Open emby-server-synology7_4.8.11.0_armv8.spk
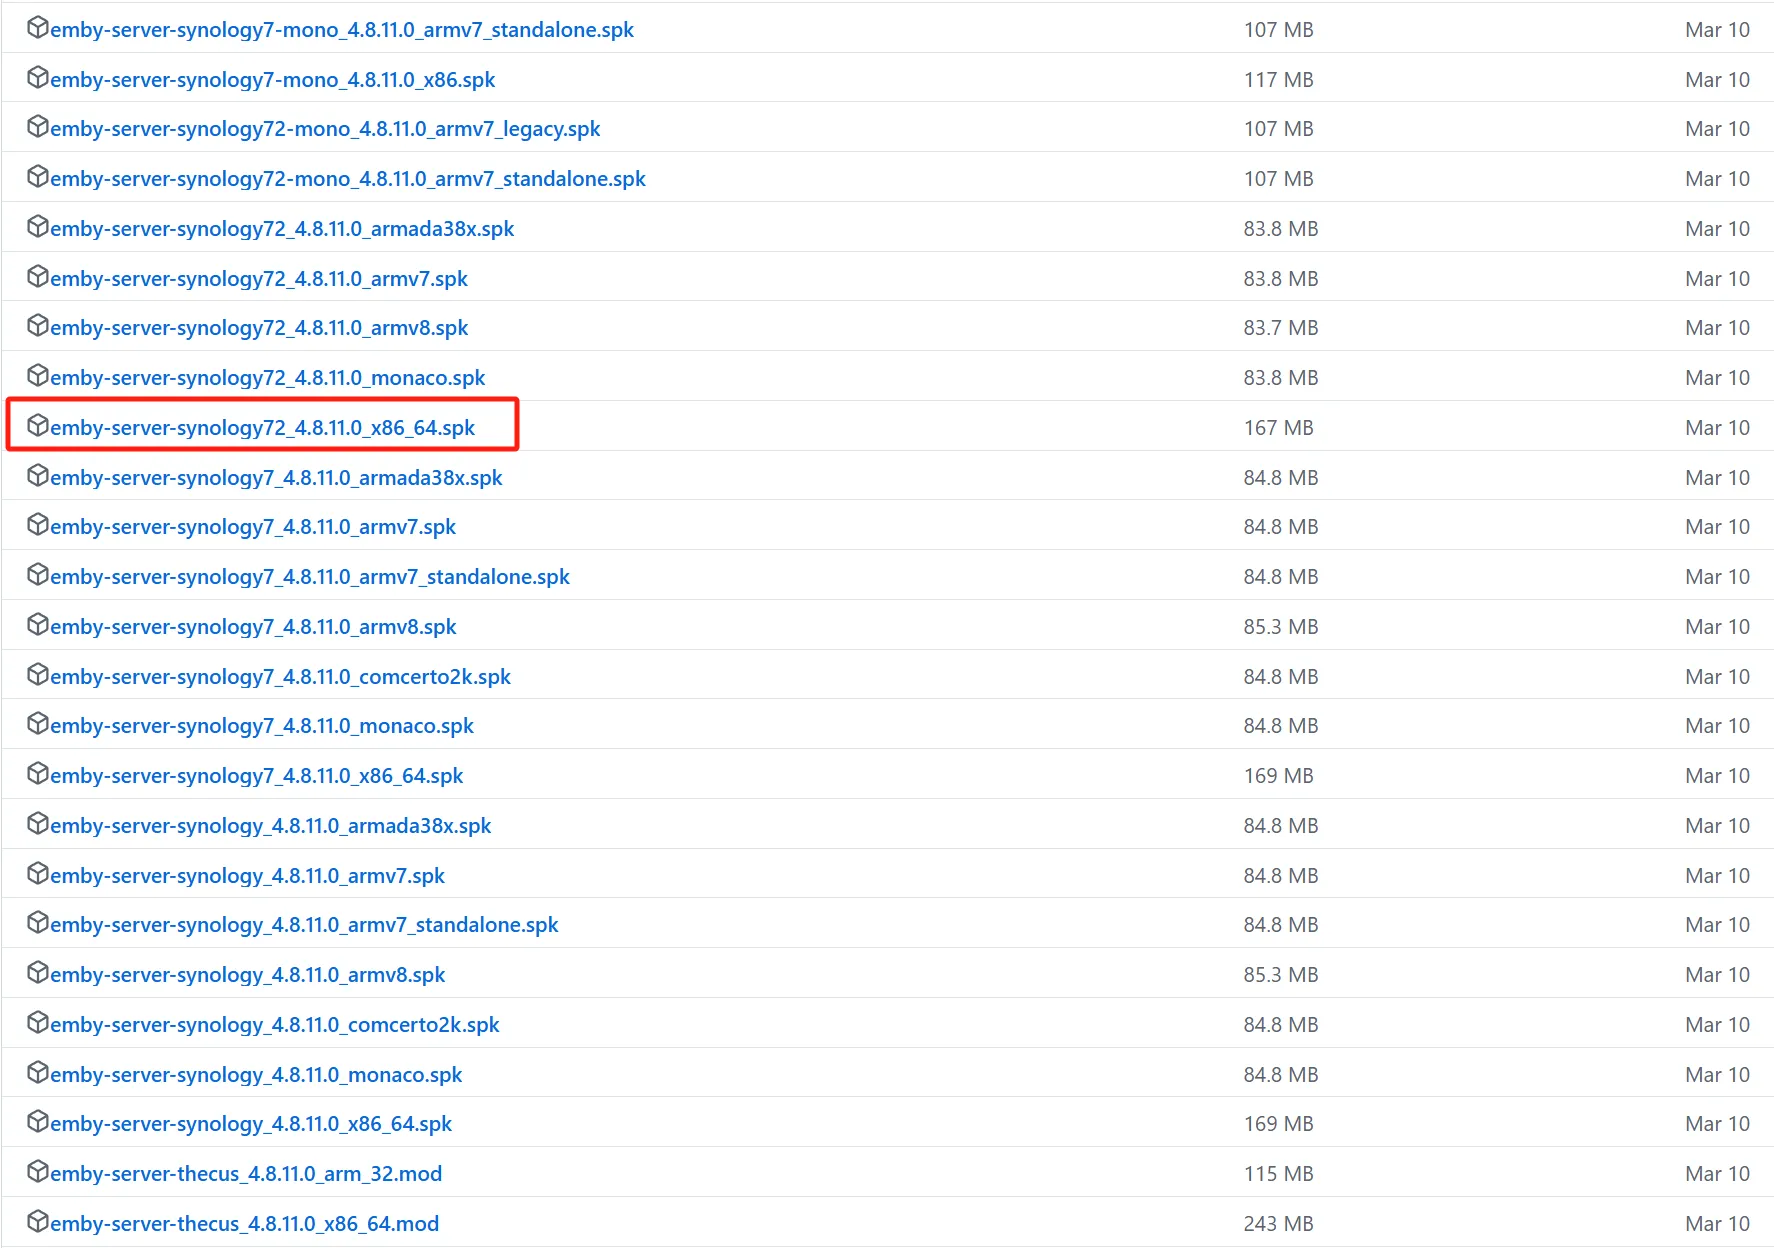Image resolution: width=1774 pixels, height=1248 pixels. tap(253, 627)
